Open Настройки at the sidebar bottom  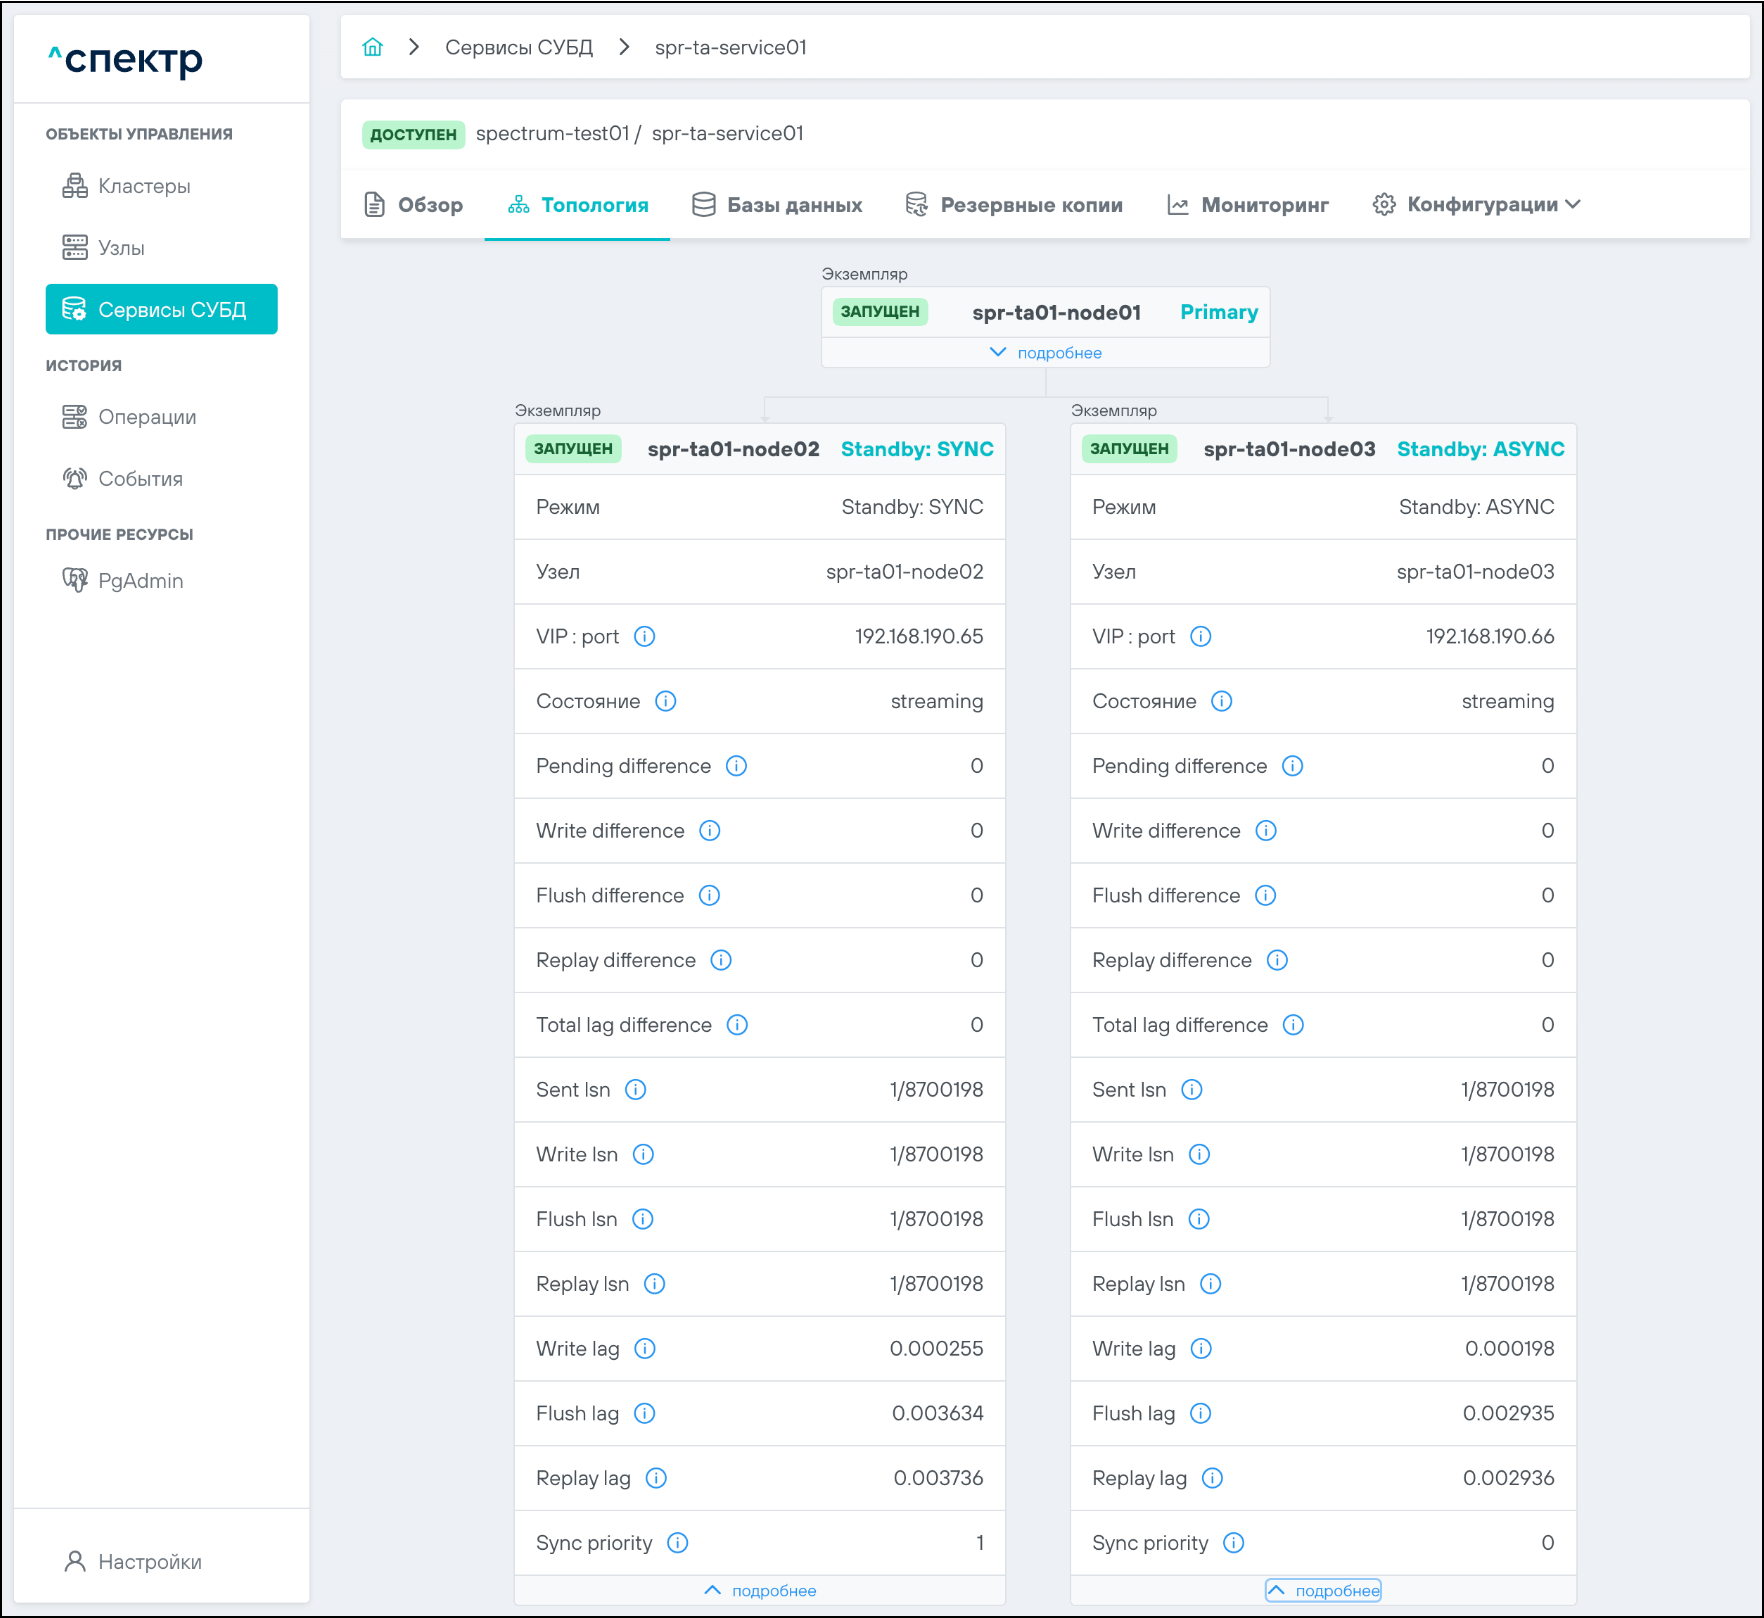(149, 1562)
